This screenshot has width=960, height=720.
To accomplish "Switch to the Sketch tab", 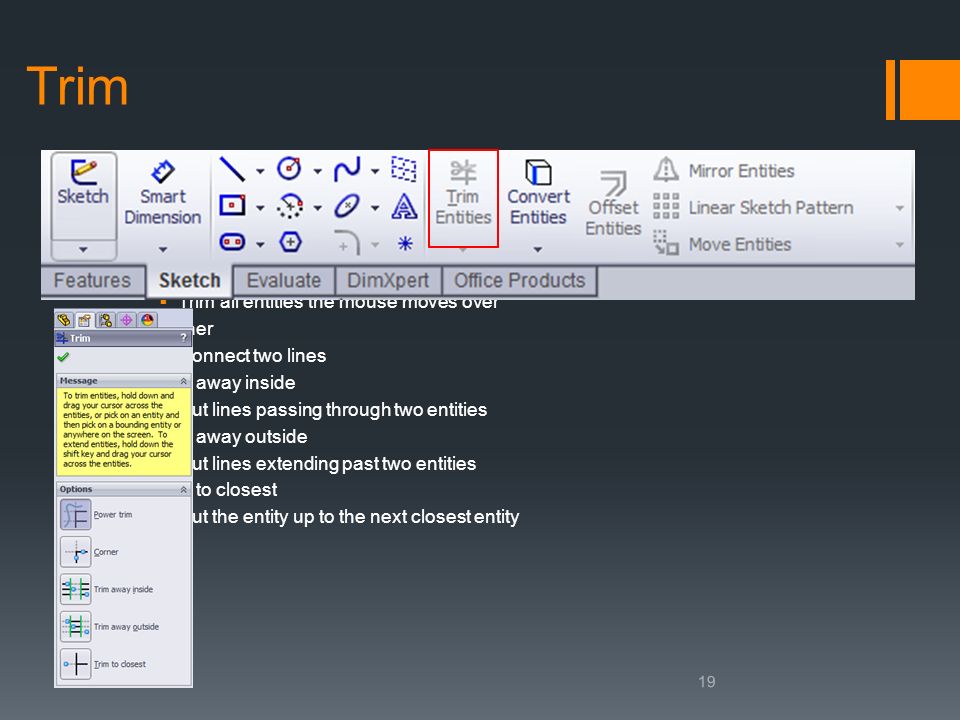I will pyautogui.click(x=189, y=280).
